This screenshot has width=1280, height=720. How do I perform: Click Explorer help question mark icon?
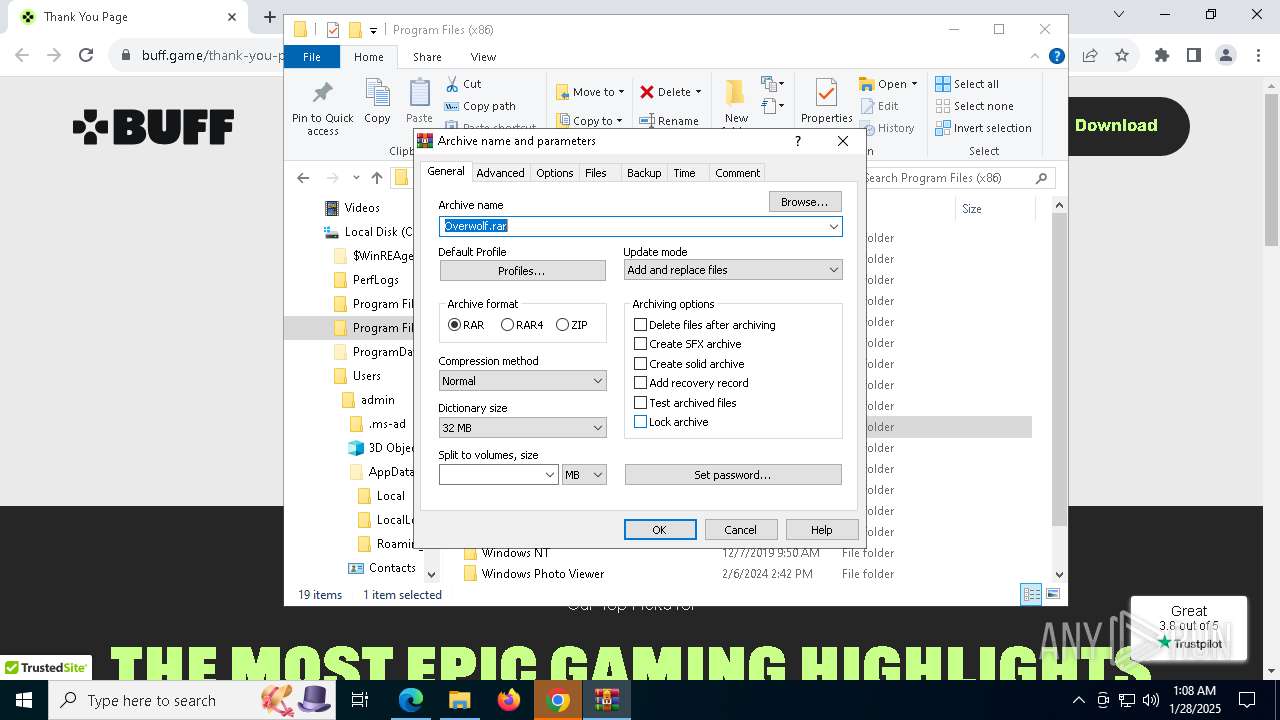(x=1056, y=56)
